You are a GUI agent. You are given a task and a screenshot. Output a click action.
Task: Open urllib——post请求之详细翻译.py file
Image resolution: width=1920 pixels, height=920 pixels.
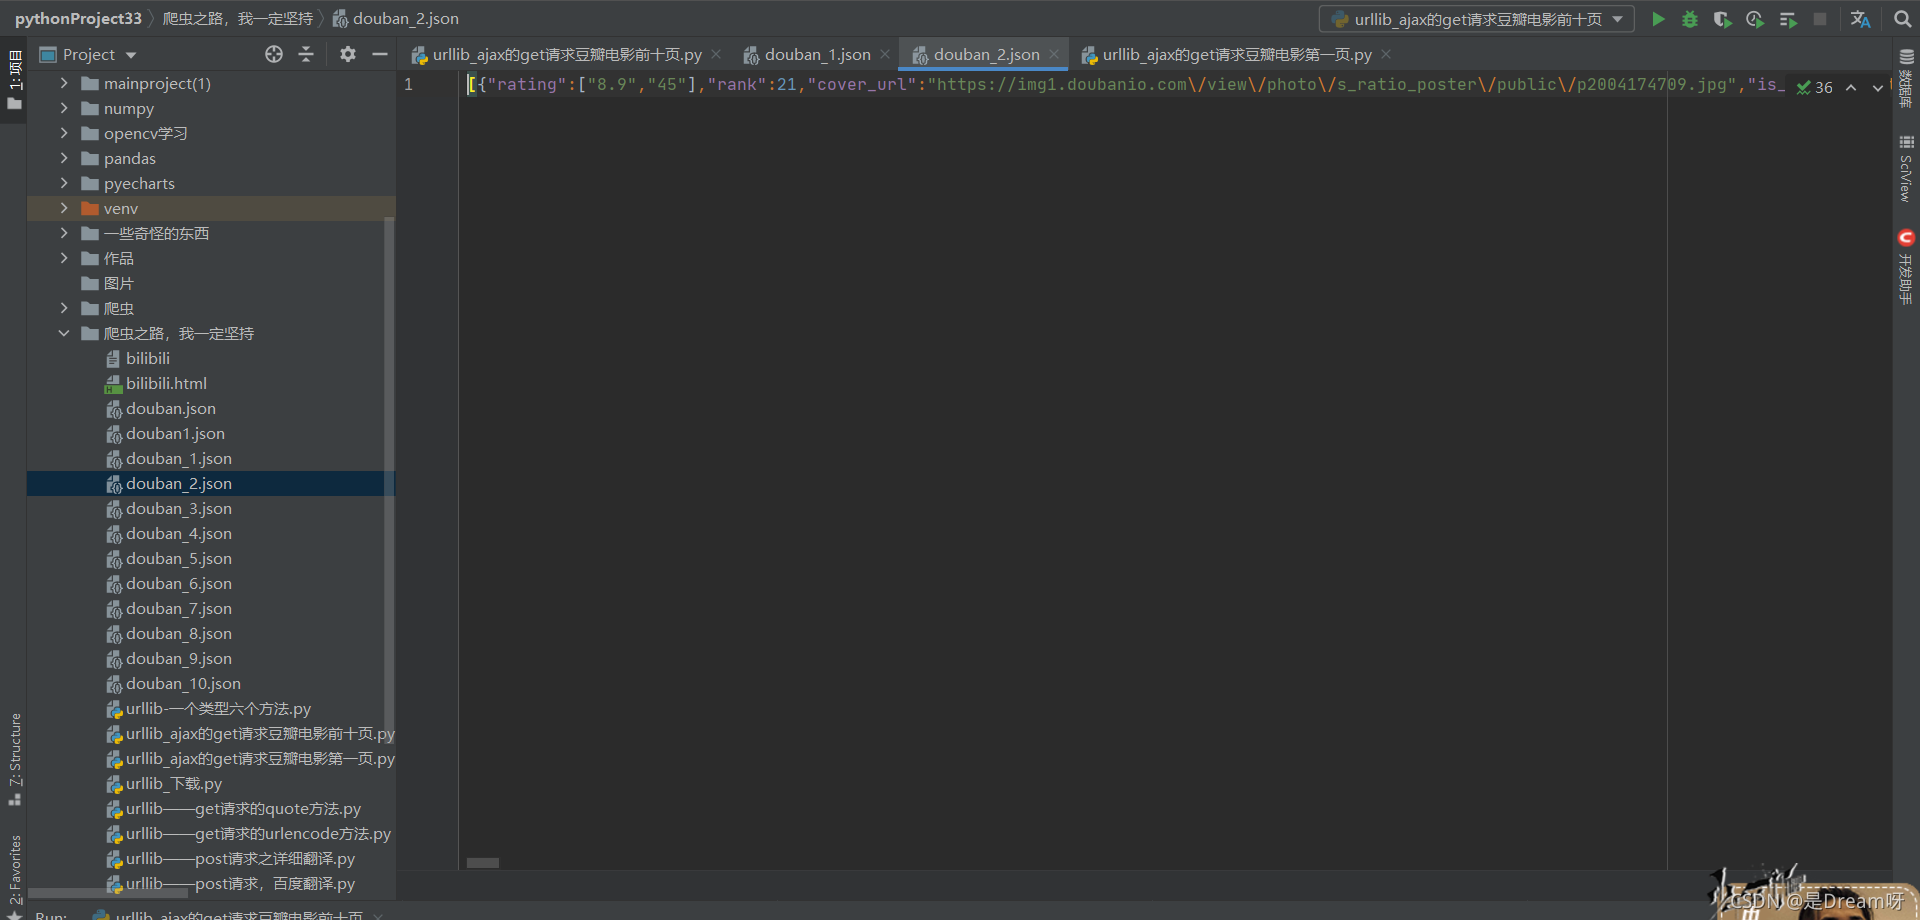pos(230,858)
